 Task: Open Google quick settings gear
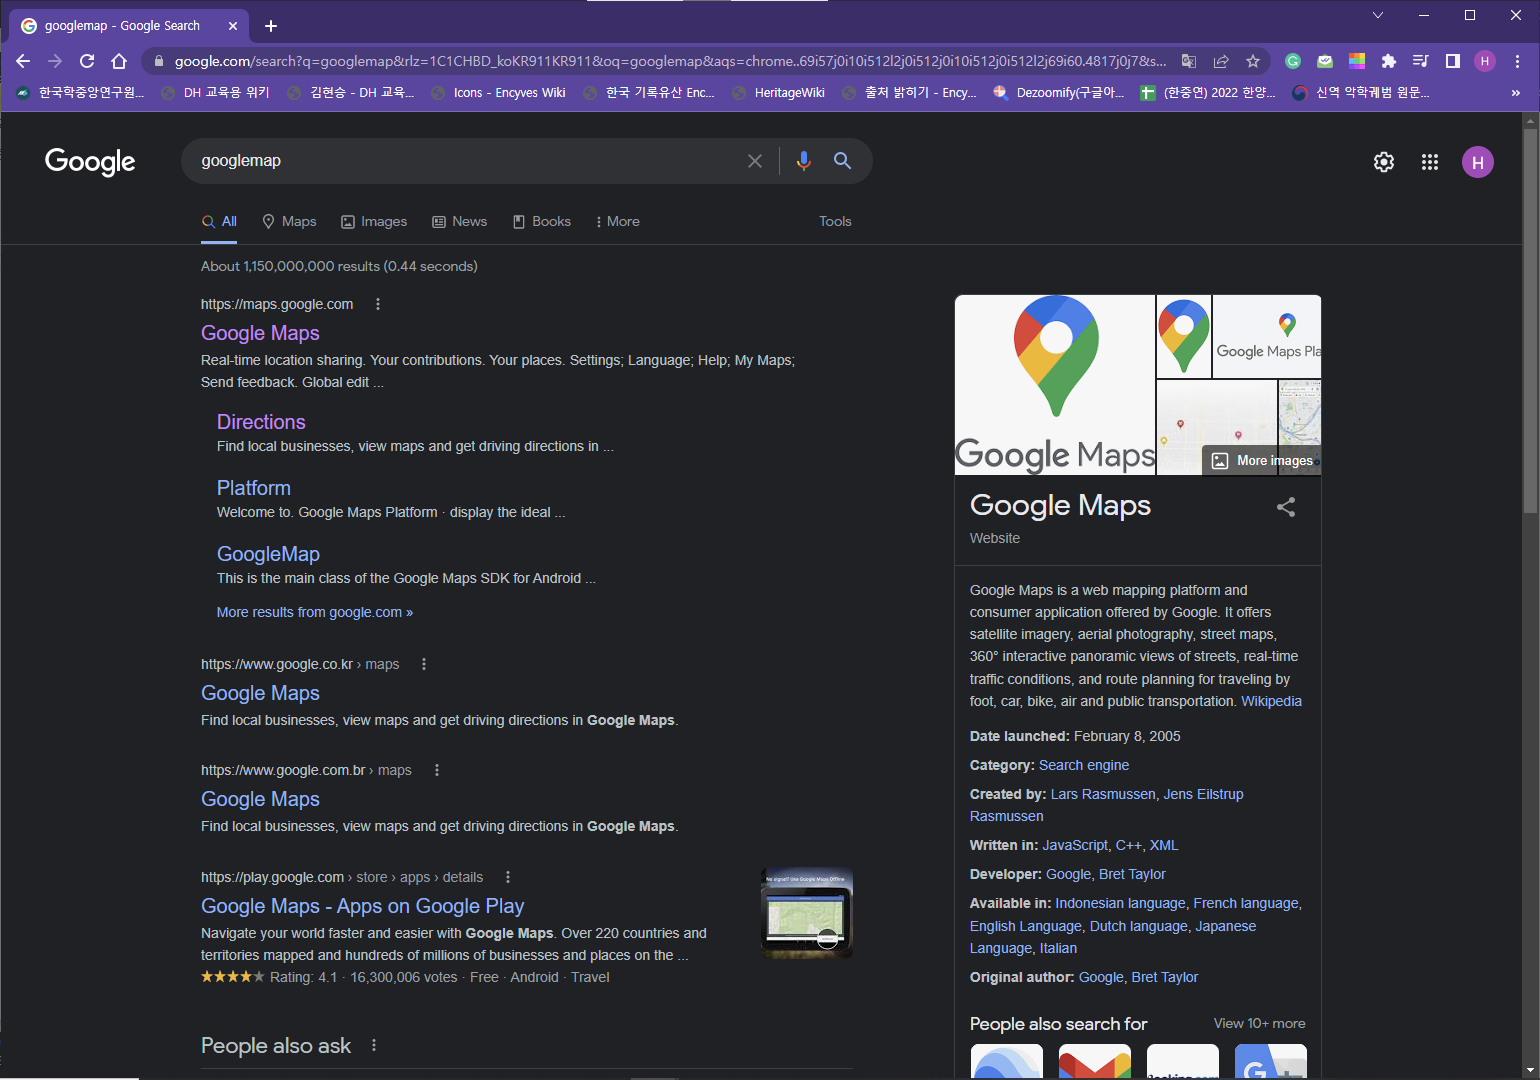click(x=1384, y=162)
